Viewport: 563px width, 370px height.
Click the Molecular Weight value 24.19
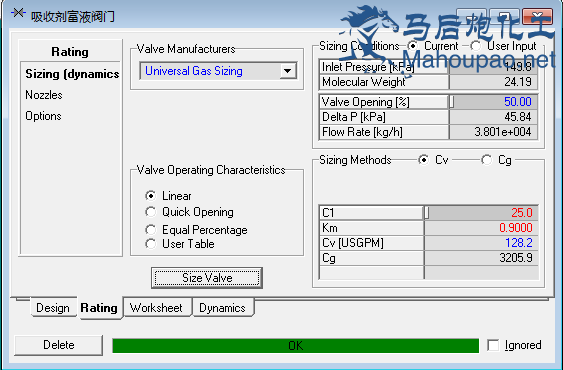pos(493,82)
